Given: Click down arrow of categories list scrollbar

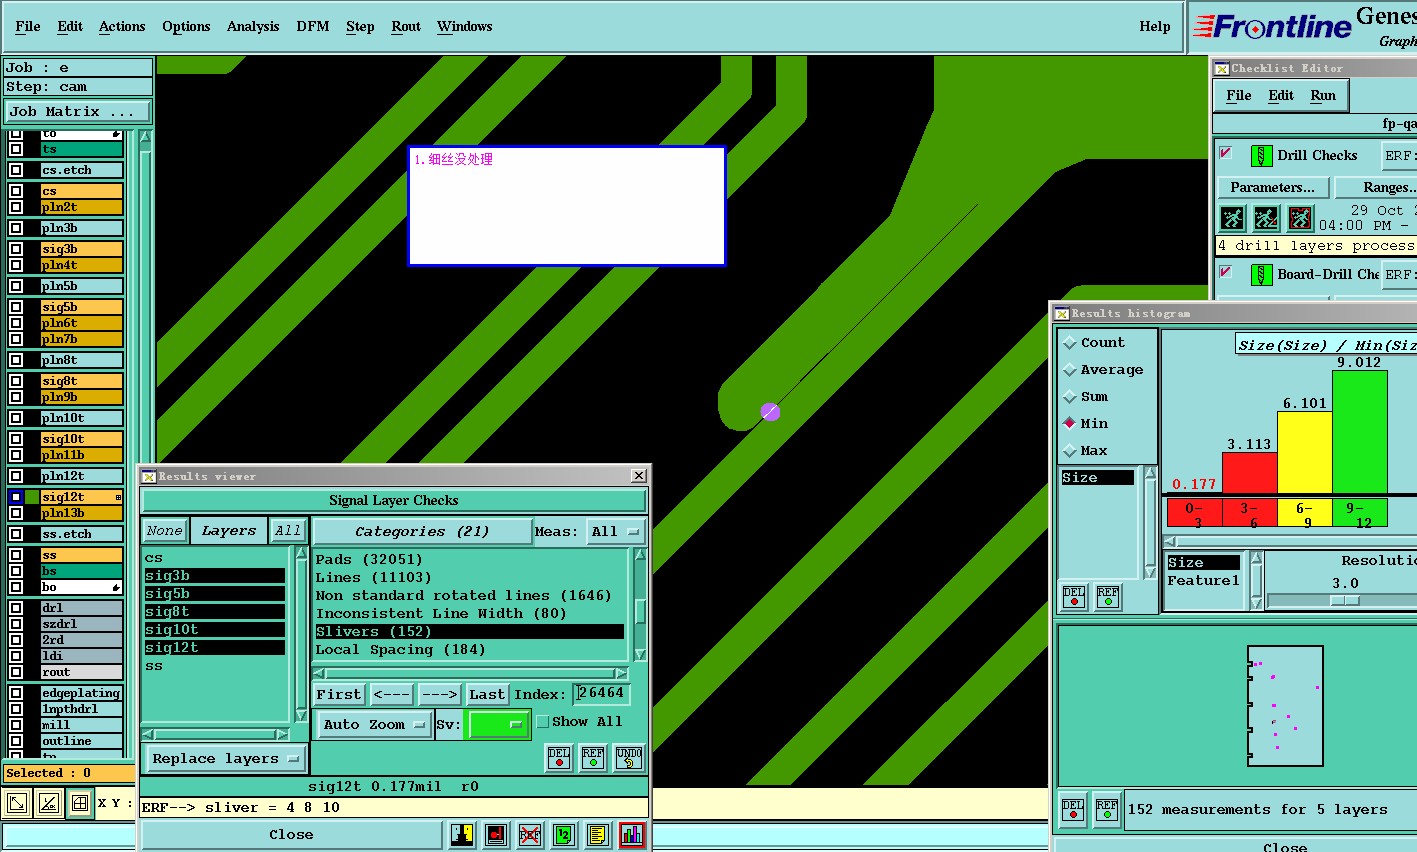Looking at the screenshot, I should click(640, 656).
